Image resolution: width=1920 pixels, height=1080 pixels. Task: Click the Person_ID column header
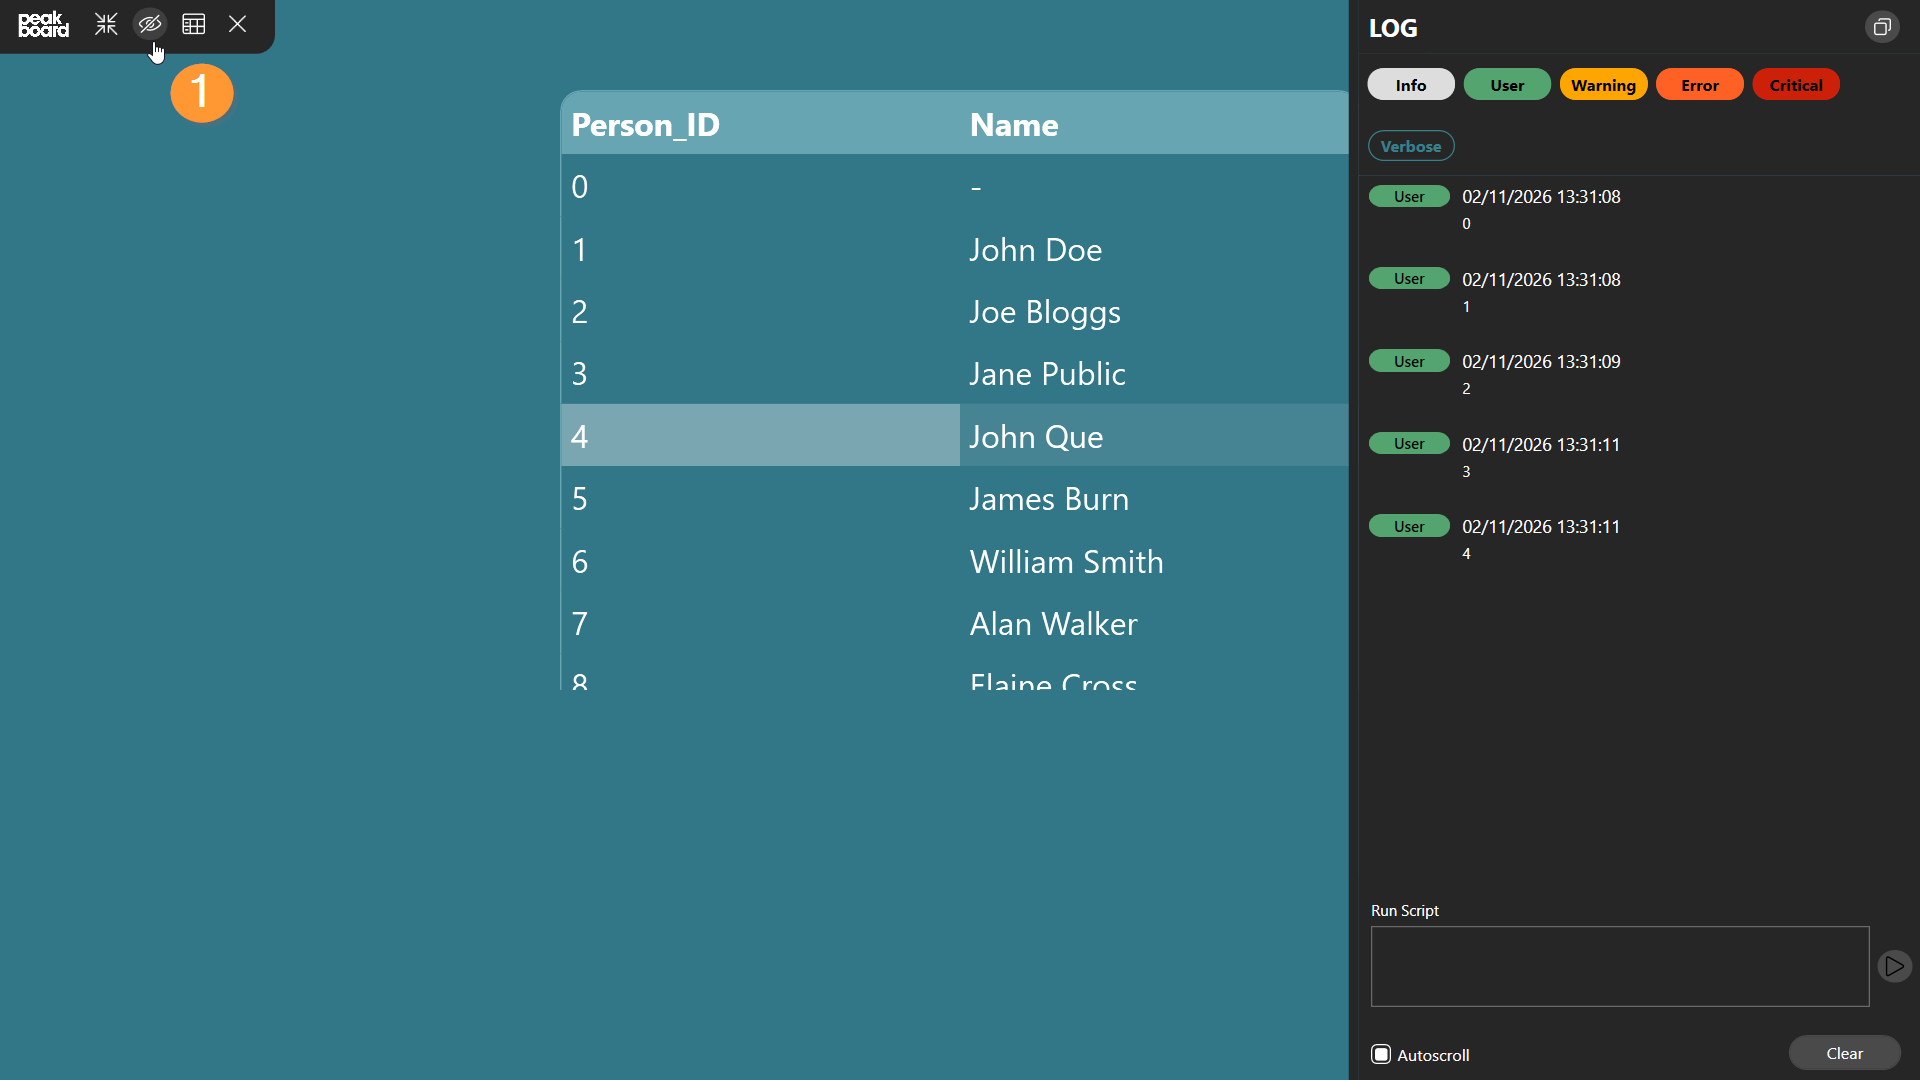646,125
